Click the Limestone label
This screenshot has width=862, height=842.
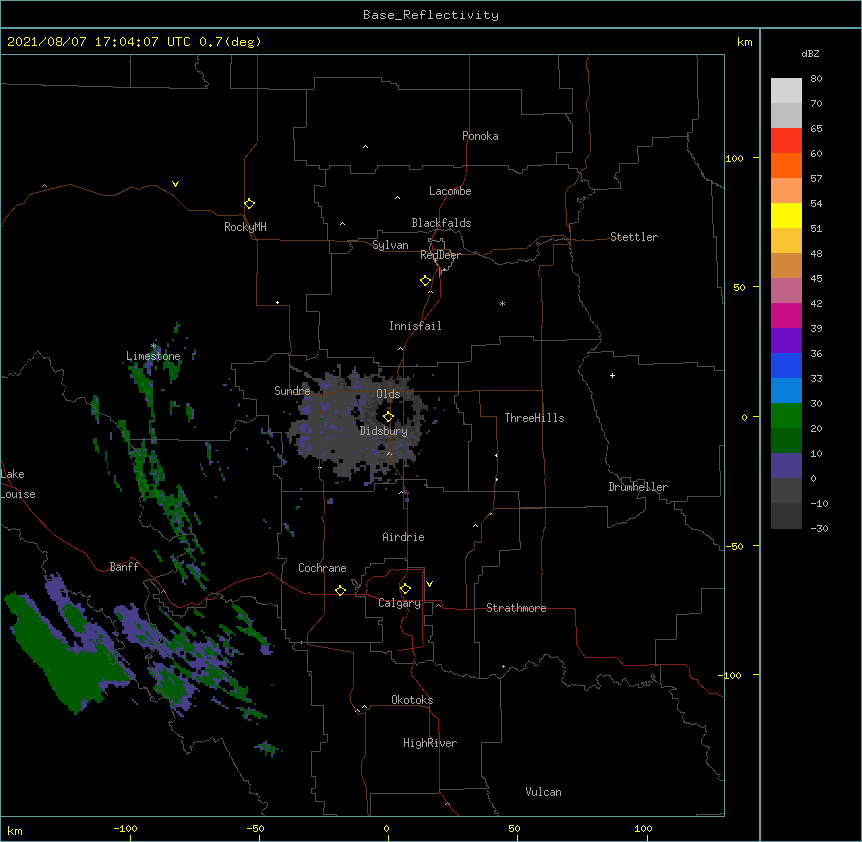(153, 356)
